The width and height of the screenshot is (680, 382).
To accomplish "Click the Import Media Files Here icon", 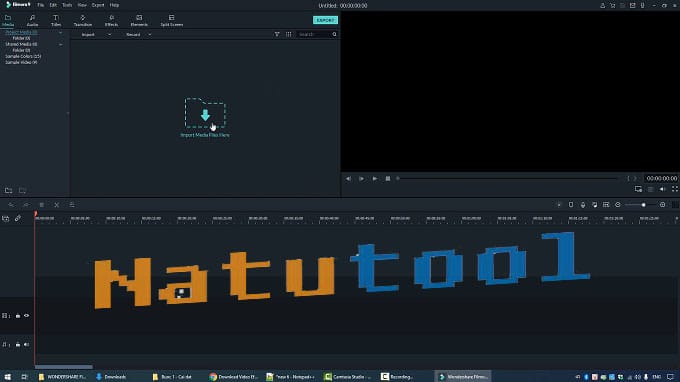I will click(205, 113).
